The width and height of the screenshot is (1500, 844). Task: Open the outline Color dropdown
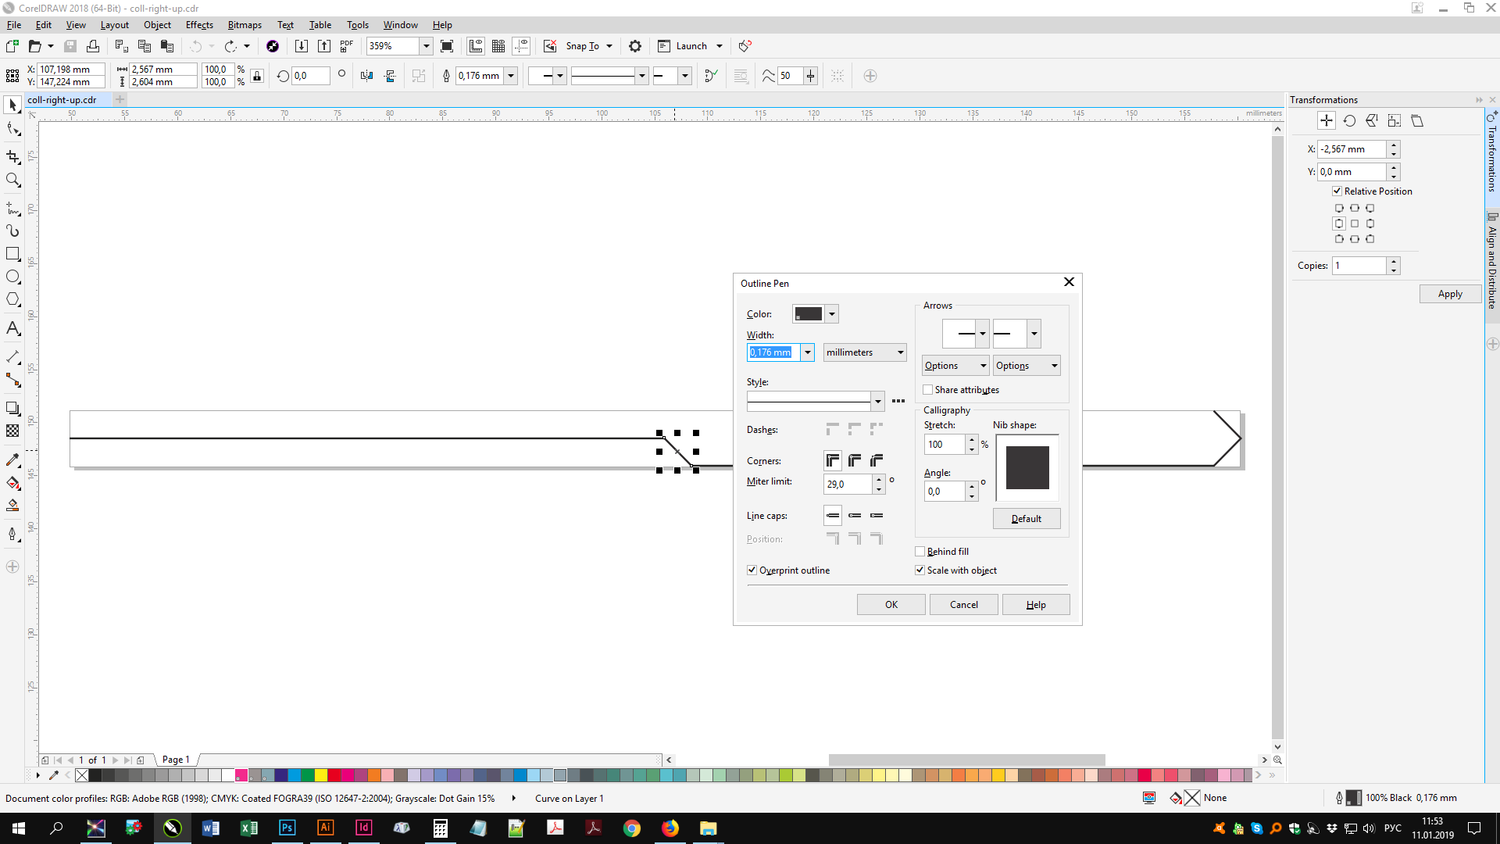831,314
